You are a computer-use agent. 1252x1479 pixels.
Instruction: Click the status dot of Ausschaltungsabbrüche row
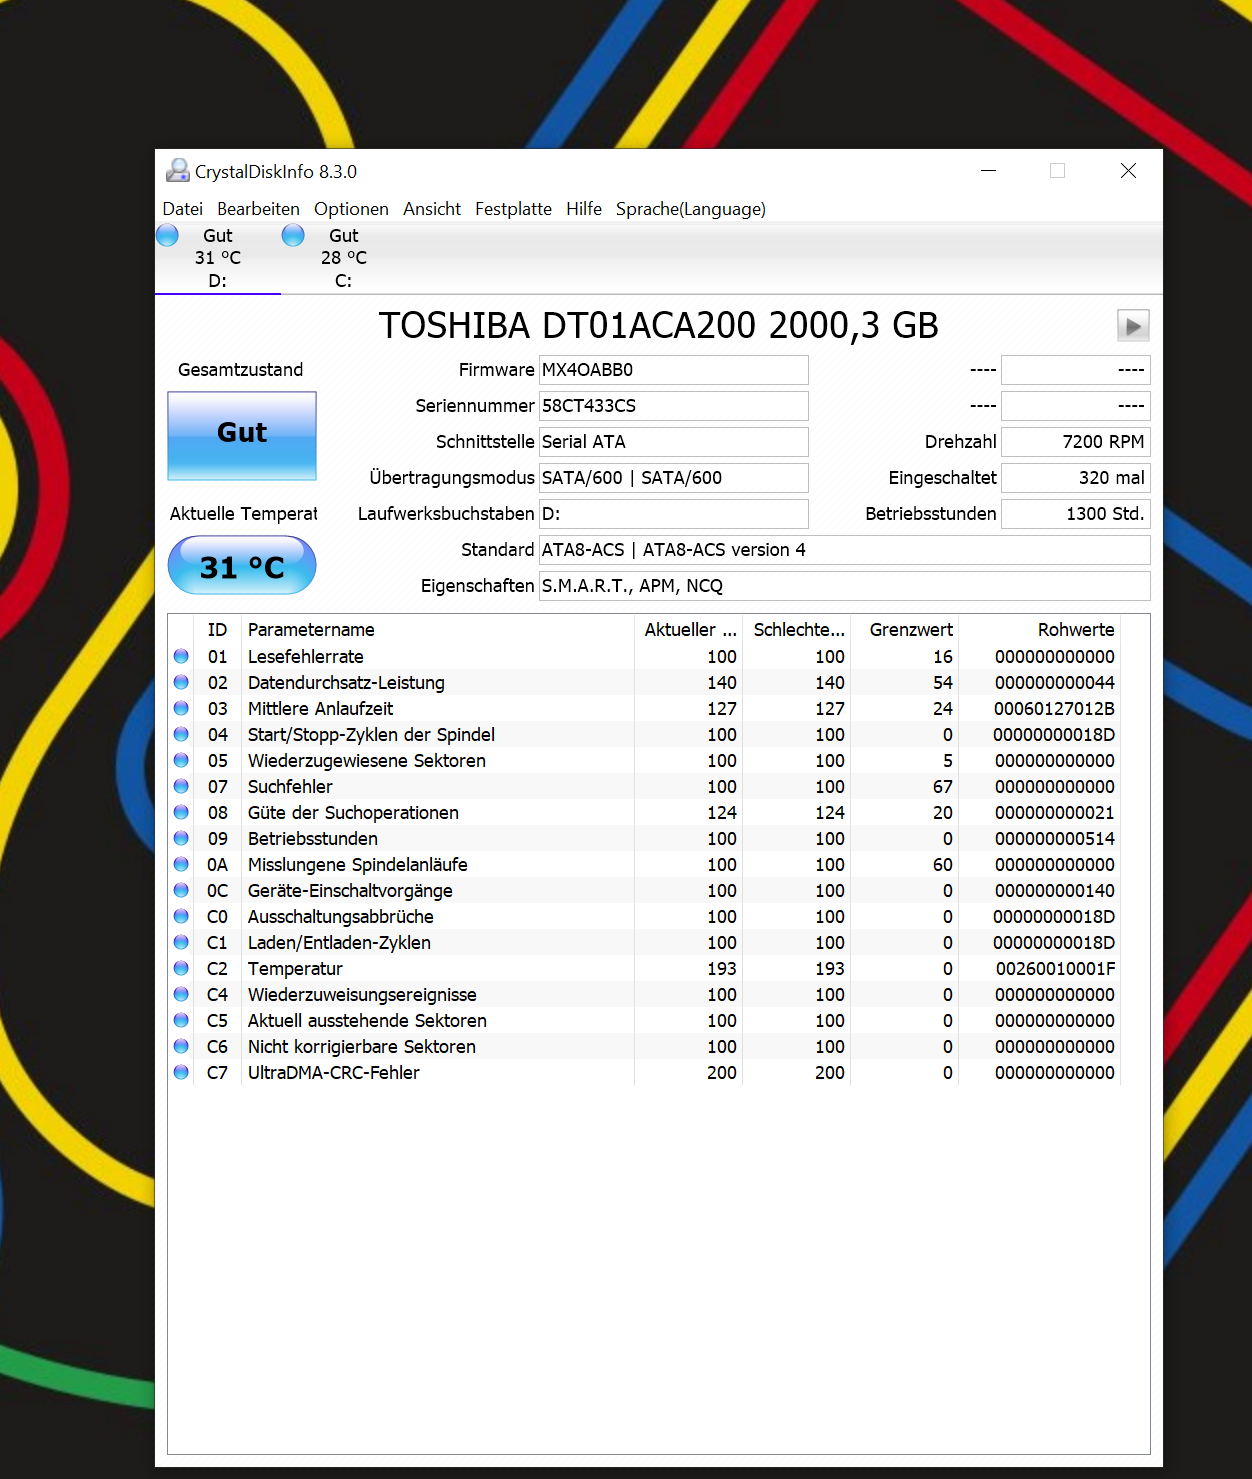[181, 916]
